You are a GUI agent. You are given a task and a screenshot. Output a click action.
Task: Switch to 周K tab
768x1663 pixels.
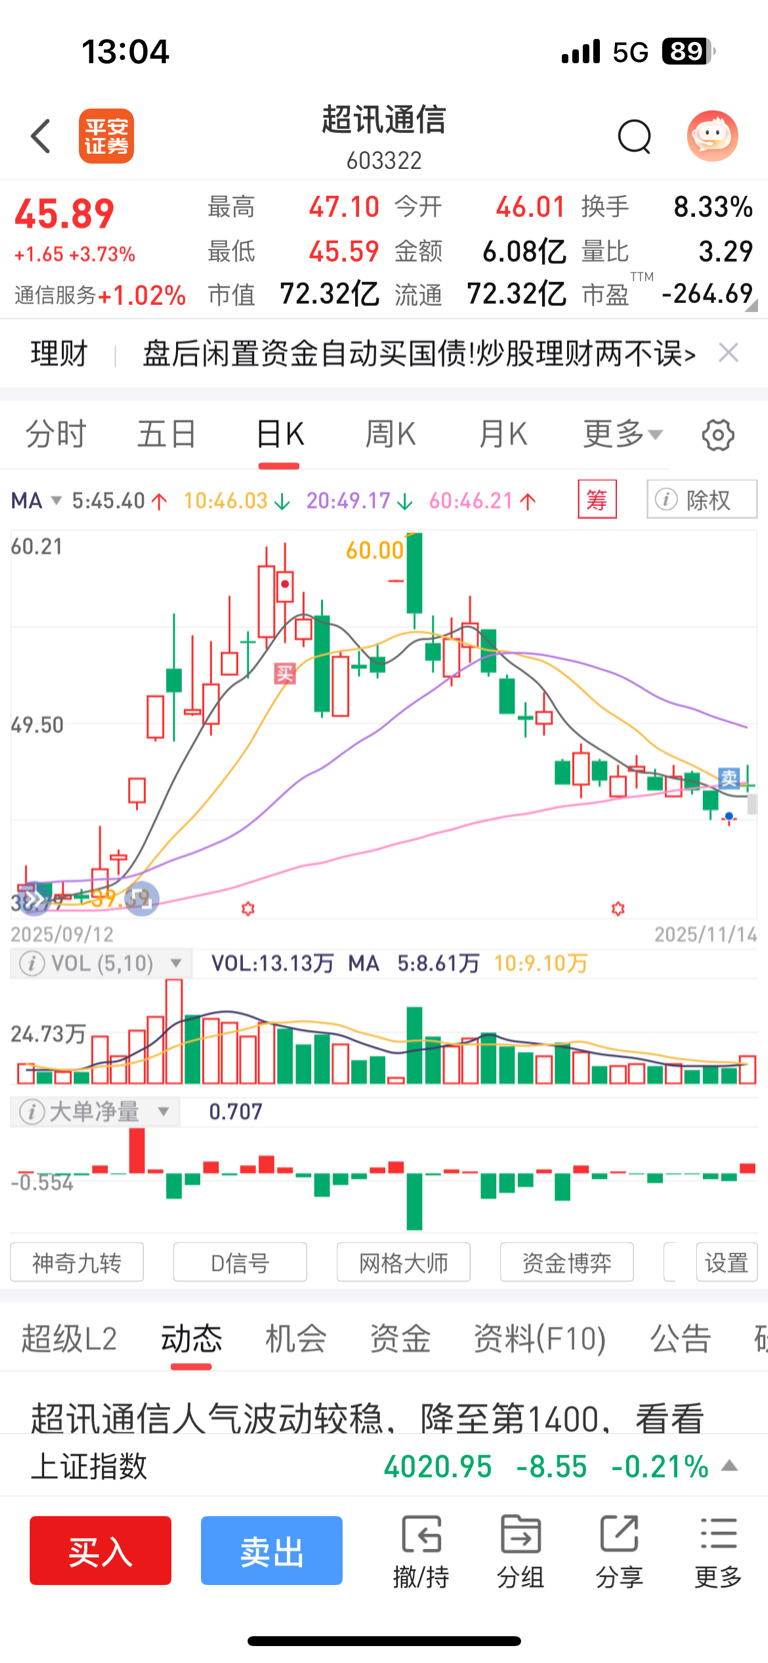click(x=390, y=434)
